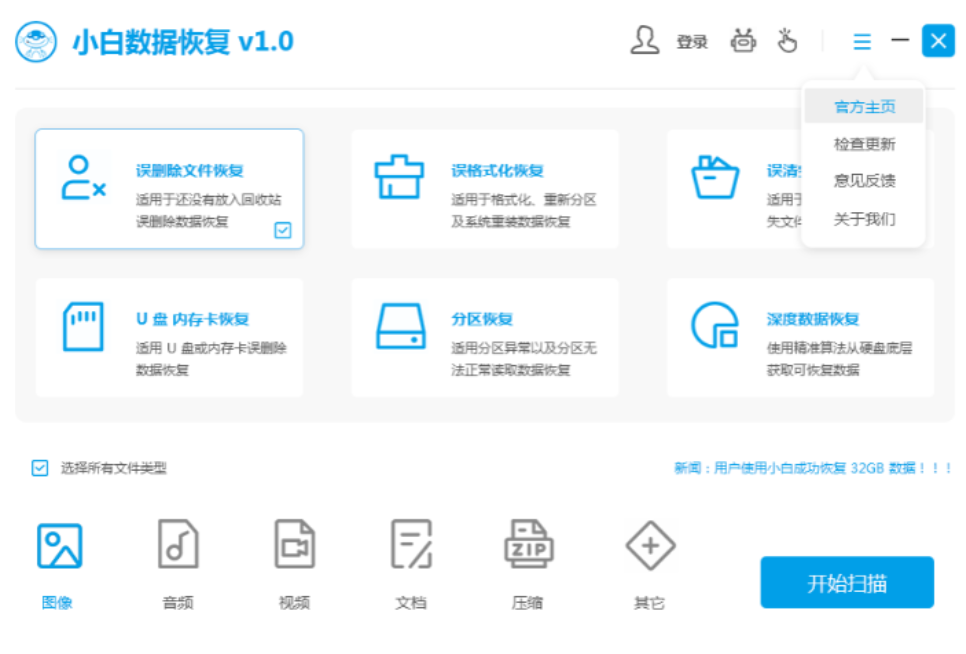This screenshot has width=966, height=654.
Task: Select the 图像 image file type icon
Action: [x=60, y=543]
